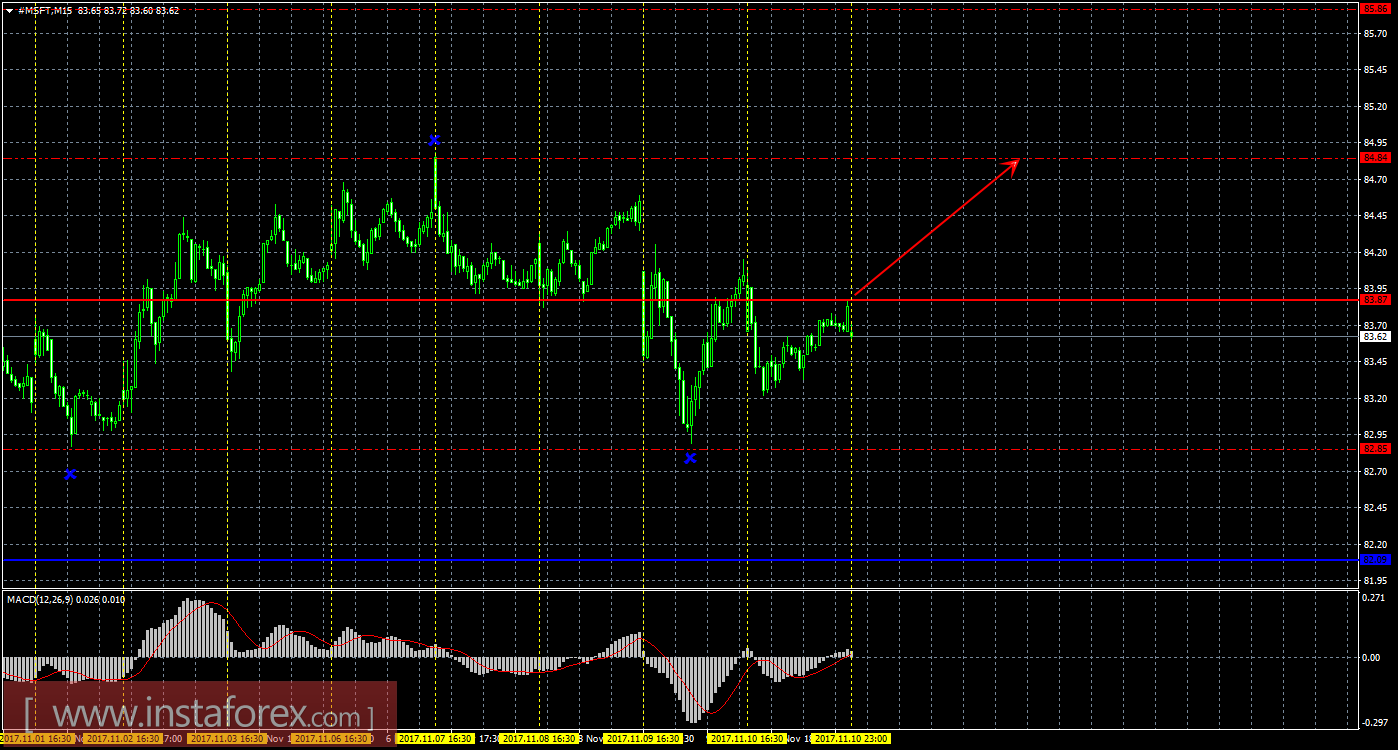The image size is (1398, 750).
Task: Click the red 84.84 price level label
Action: point(1376,158)
